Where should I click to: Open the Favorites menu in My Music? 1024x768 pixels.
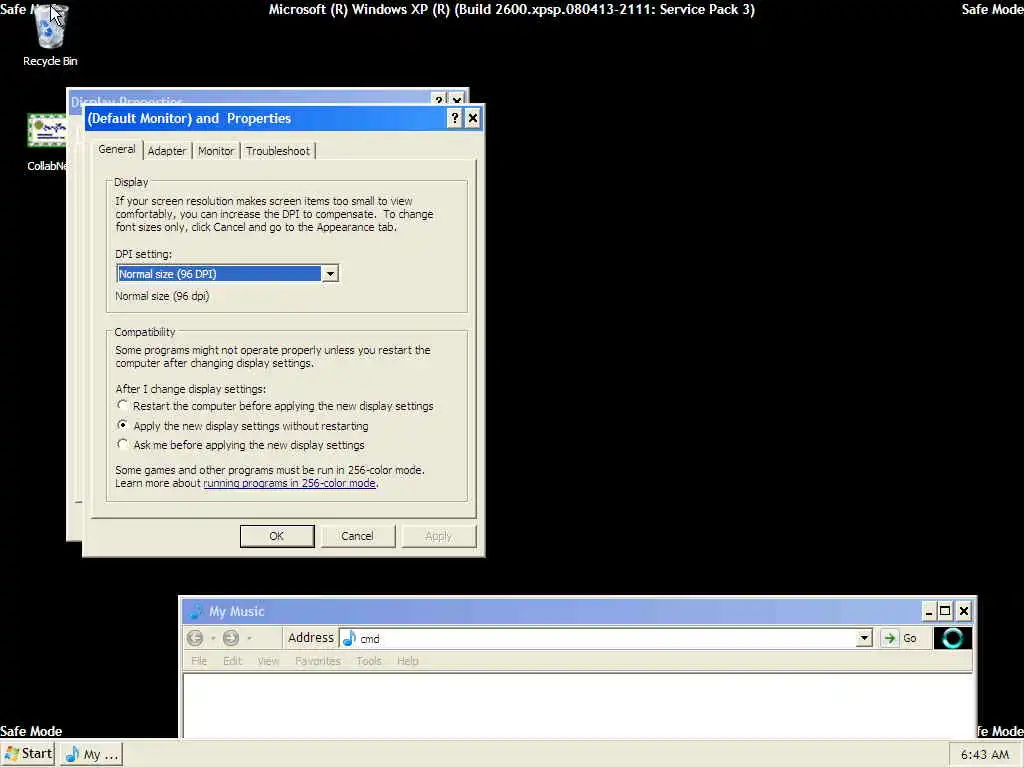pos(318,661)
